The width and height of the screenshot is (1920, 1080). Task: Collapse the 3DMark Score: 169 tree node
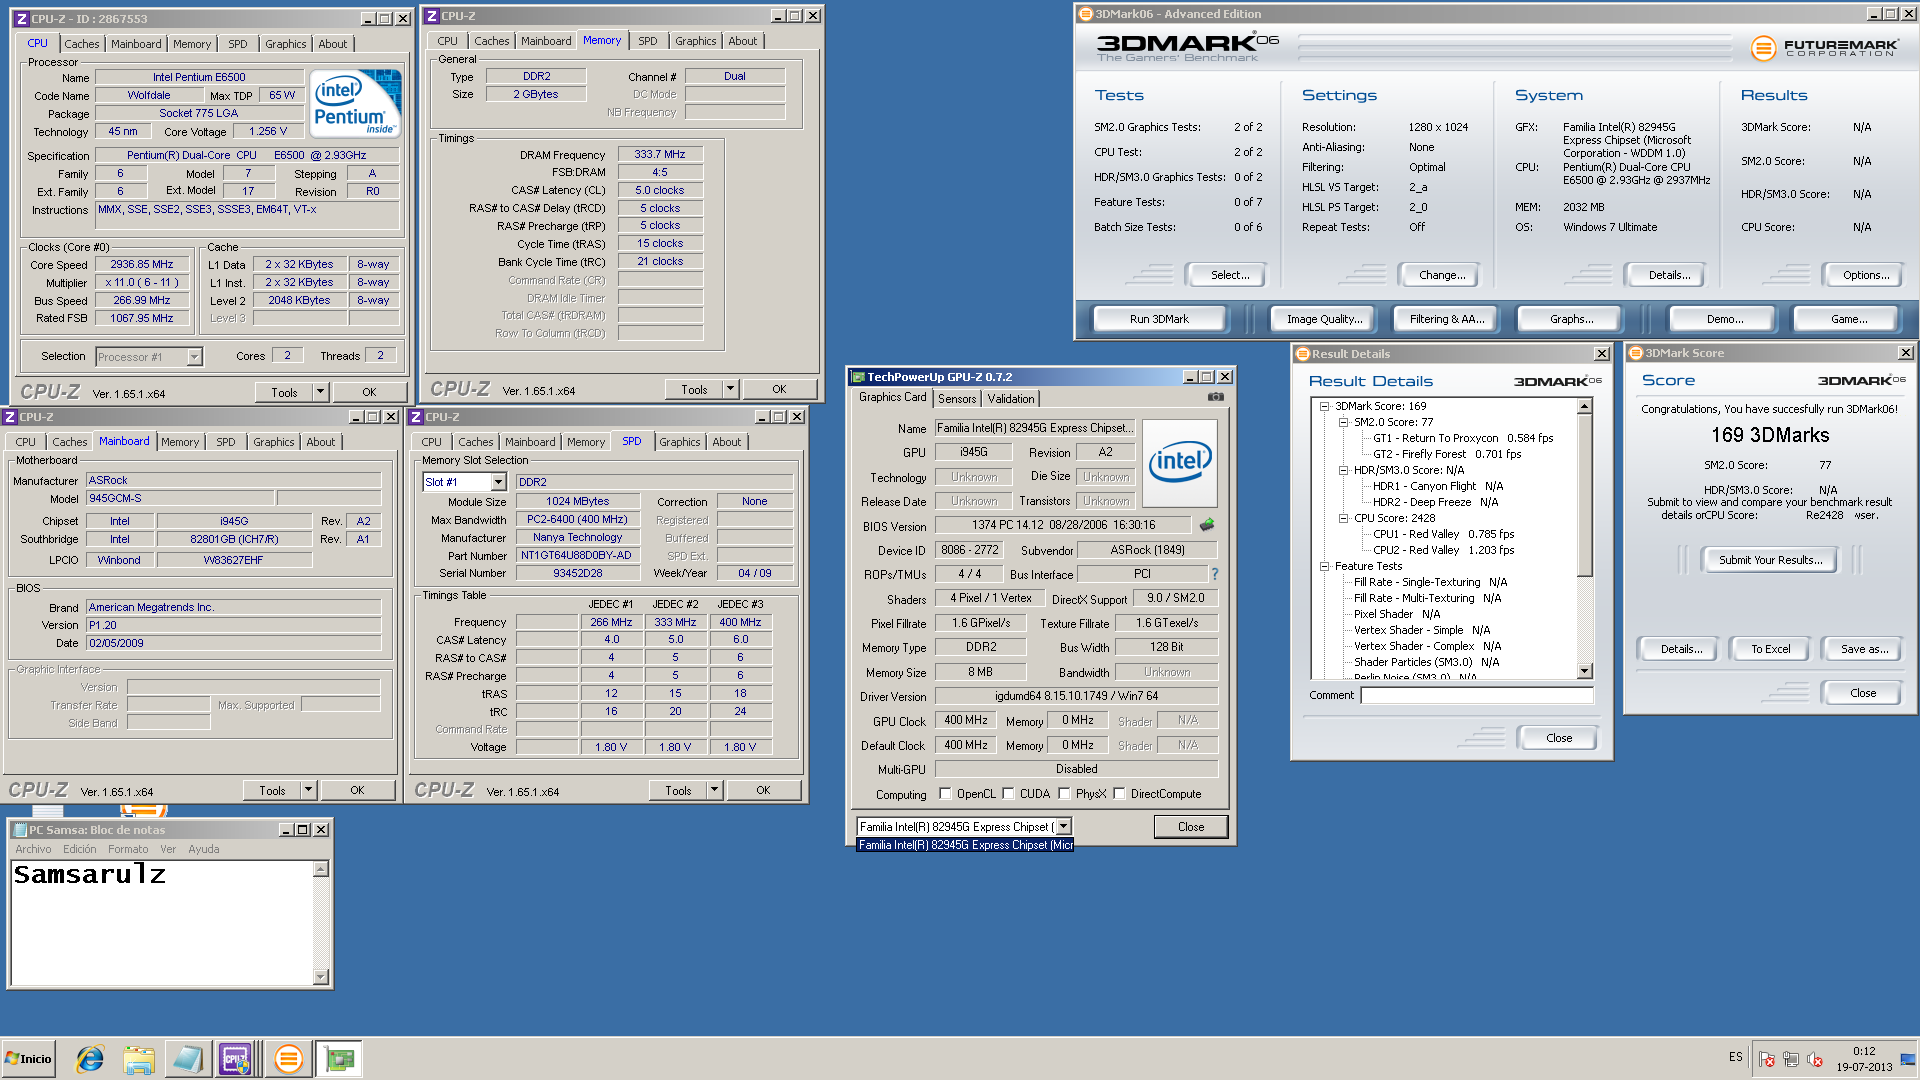[1325, 406]
